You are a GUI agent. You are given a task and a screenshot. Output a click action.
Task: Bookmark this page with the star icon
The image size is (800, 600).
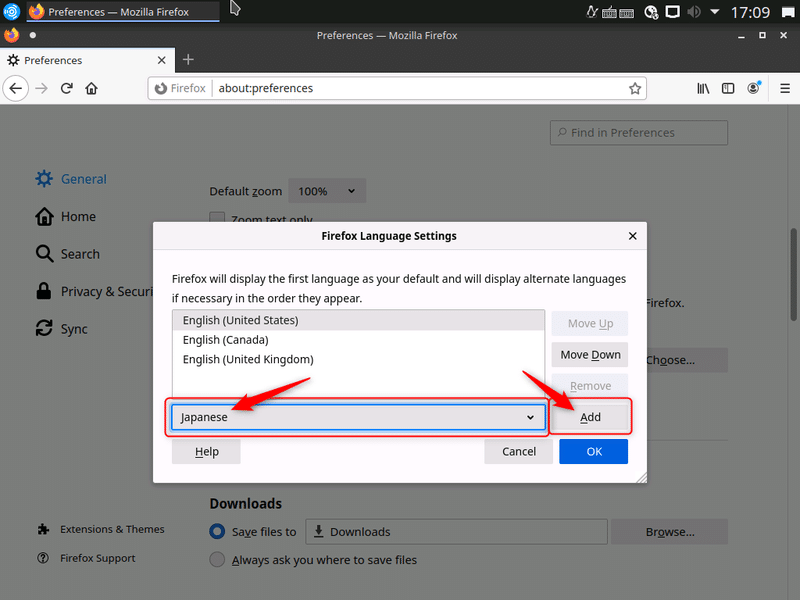pos(635,88)
